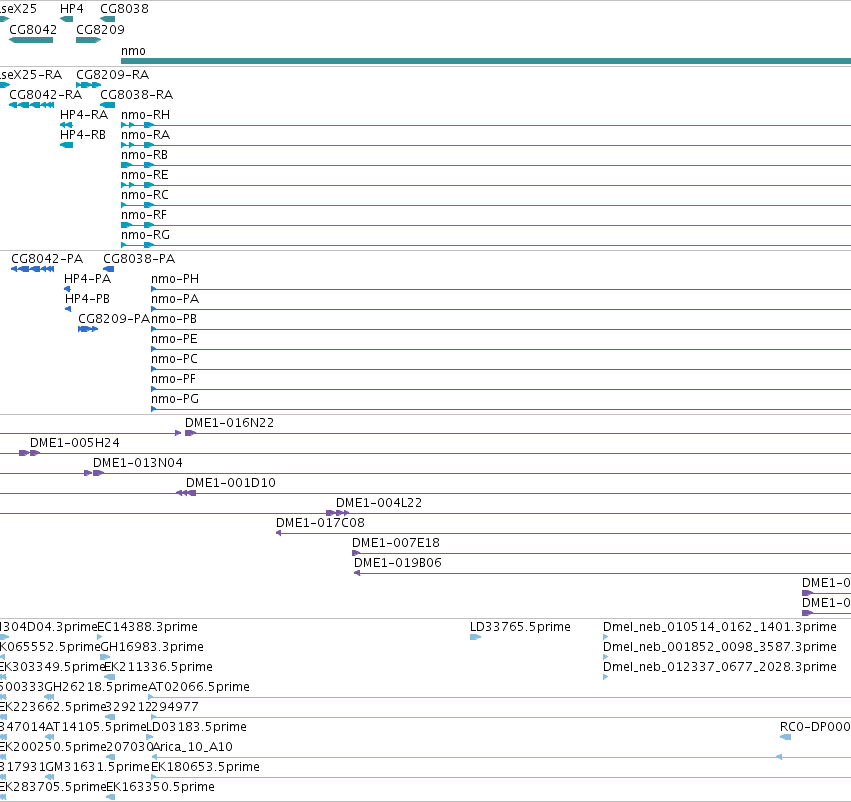Click the AT02066.5prime EST label
Image resolution: width=851 pixels, height=802 pixels.
click(199, 687)
